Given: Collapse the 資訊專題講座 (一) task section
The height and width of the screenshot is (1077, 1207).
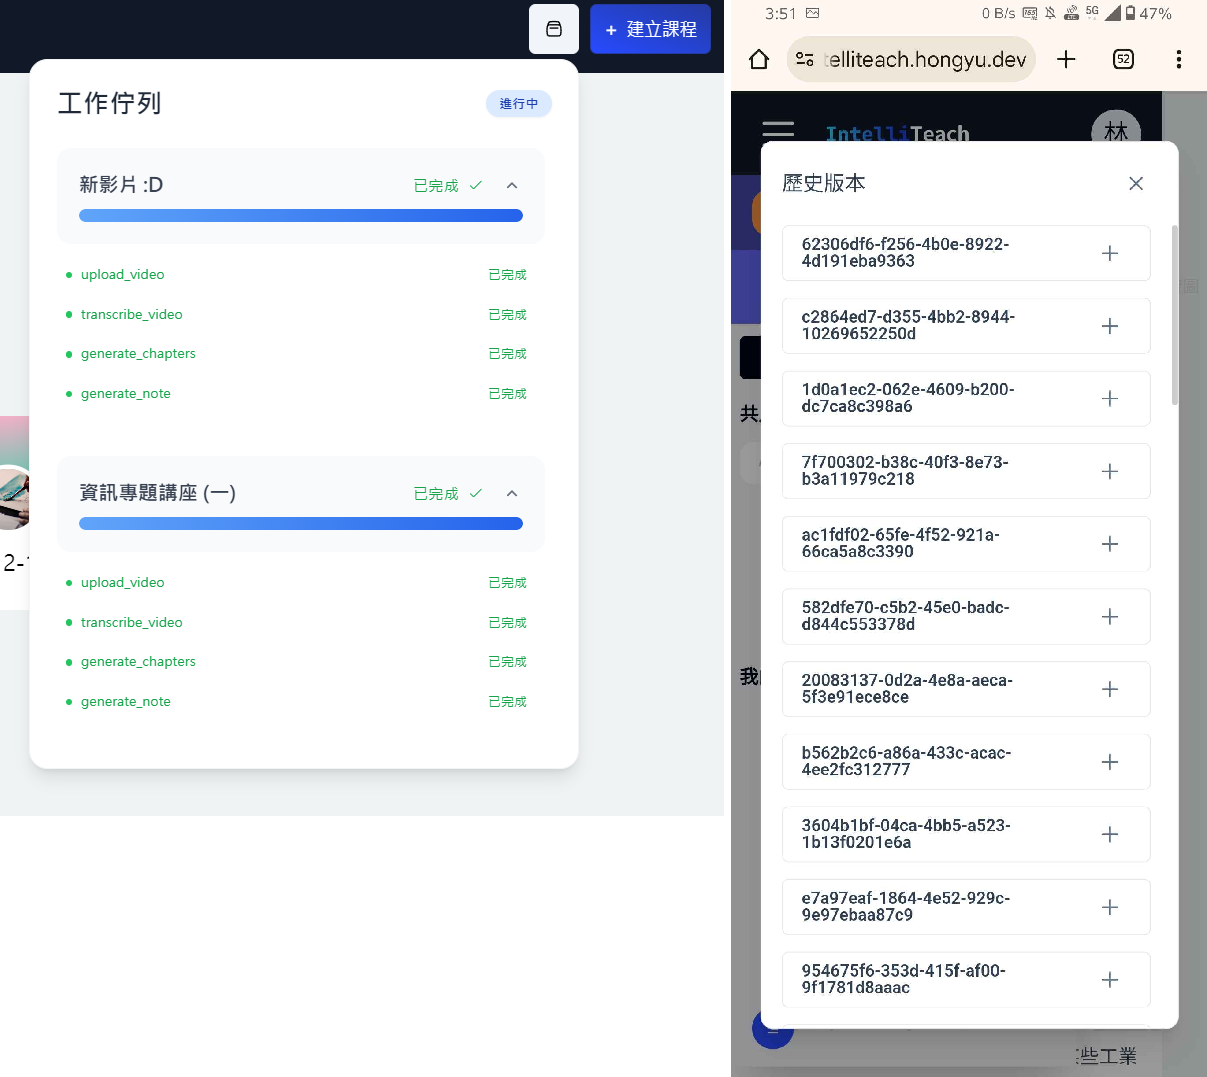Looking at the screenshot, I should click(x=511, y=493).
